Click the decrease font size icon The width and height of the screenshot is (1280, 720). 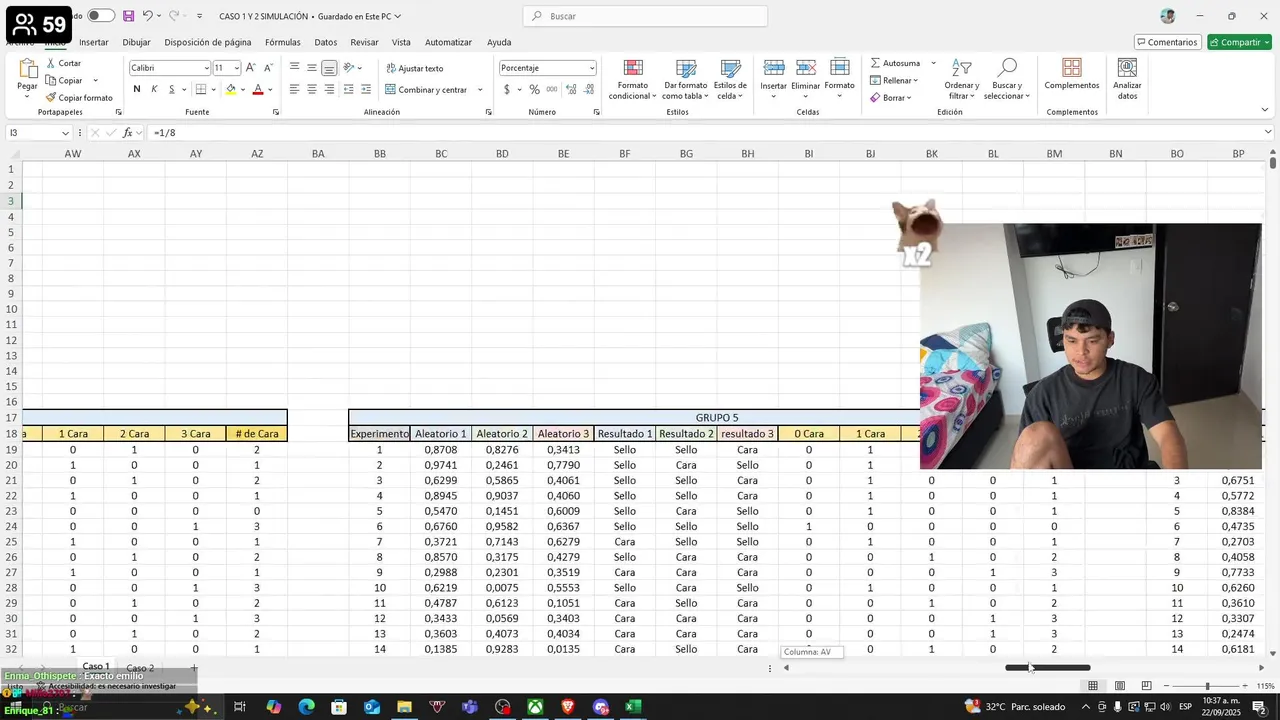click(268, 68)
